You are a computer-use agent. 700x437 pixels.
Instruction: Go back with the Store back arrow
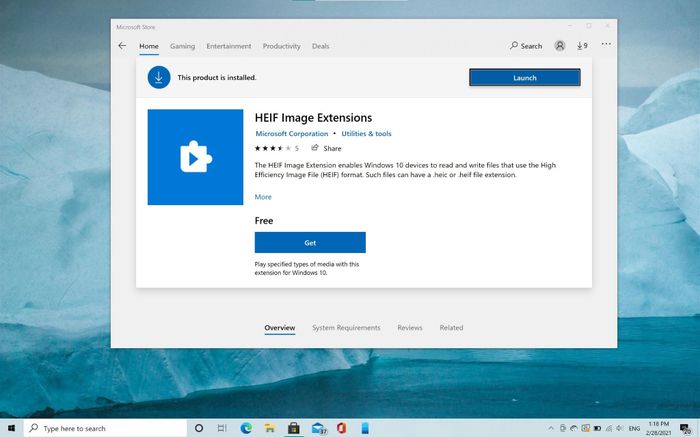click(122, 46)
